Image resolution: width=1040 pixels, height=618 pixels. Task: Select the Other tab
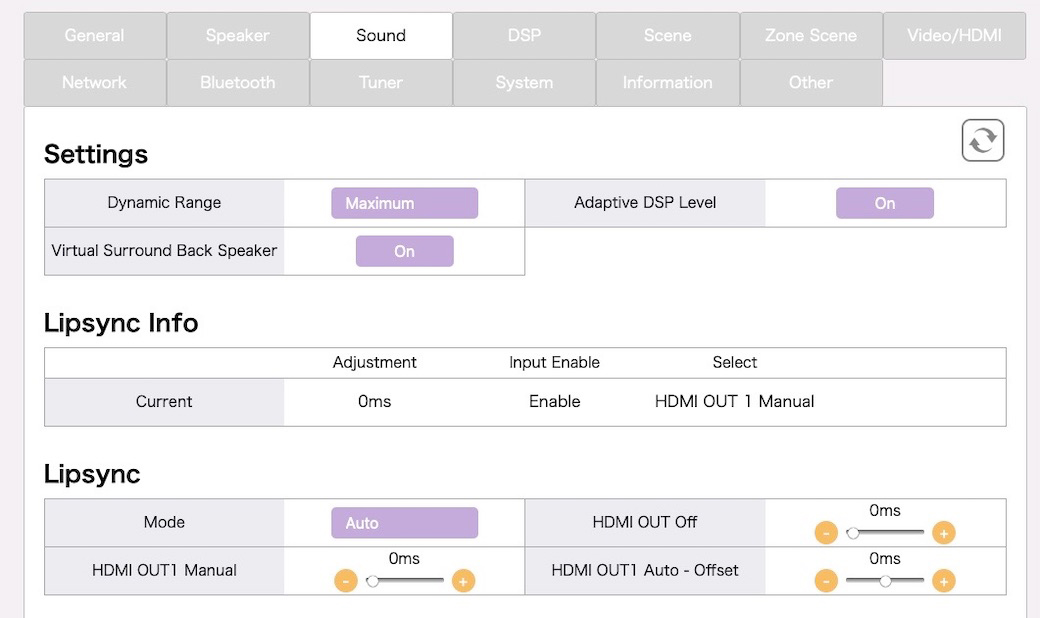[x=811, y=82]
